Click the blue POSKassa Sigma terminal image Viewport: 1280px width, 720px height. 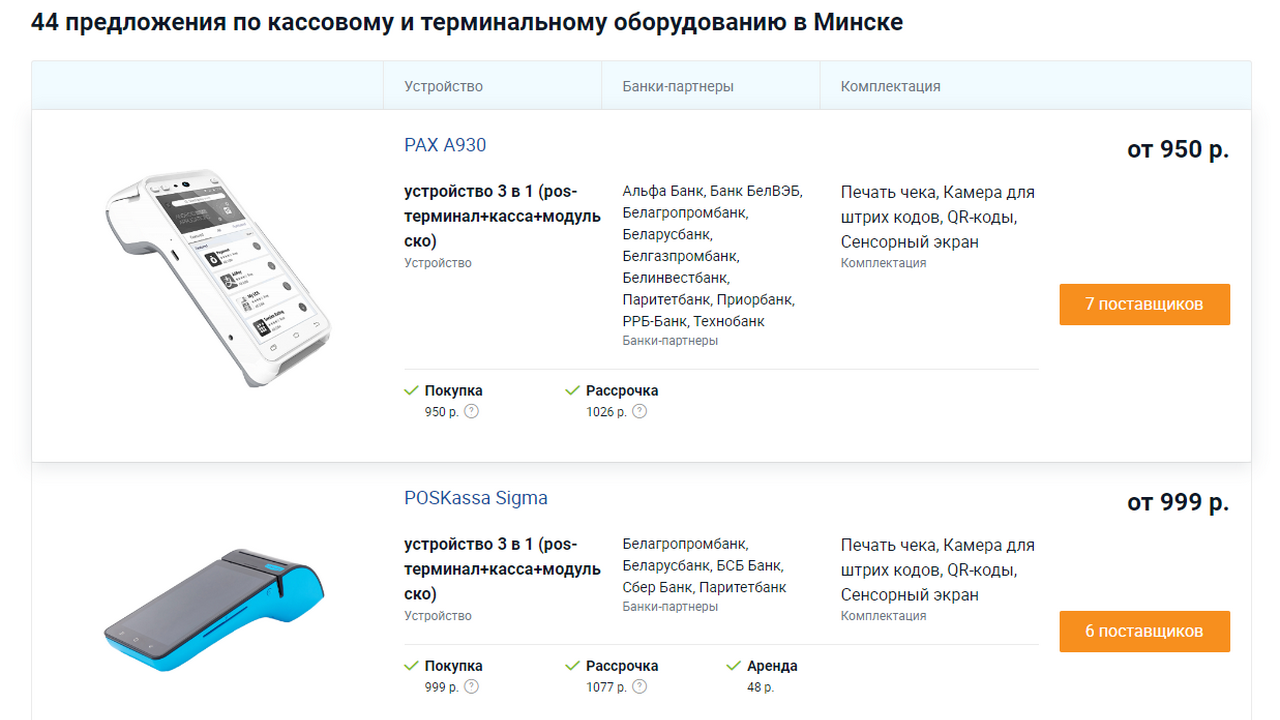pos(214,608)
